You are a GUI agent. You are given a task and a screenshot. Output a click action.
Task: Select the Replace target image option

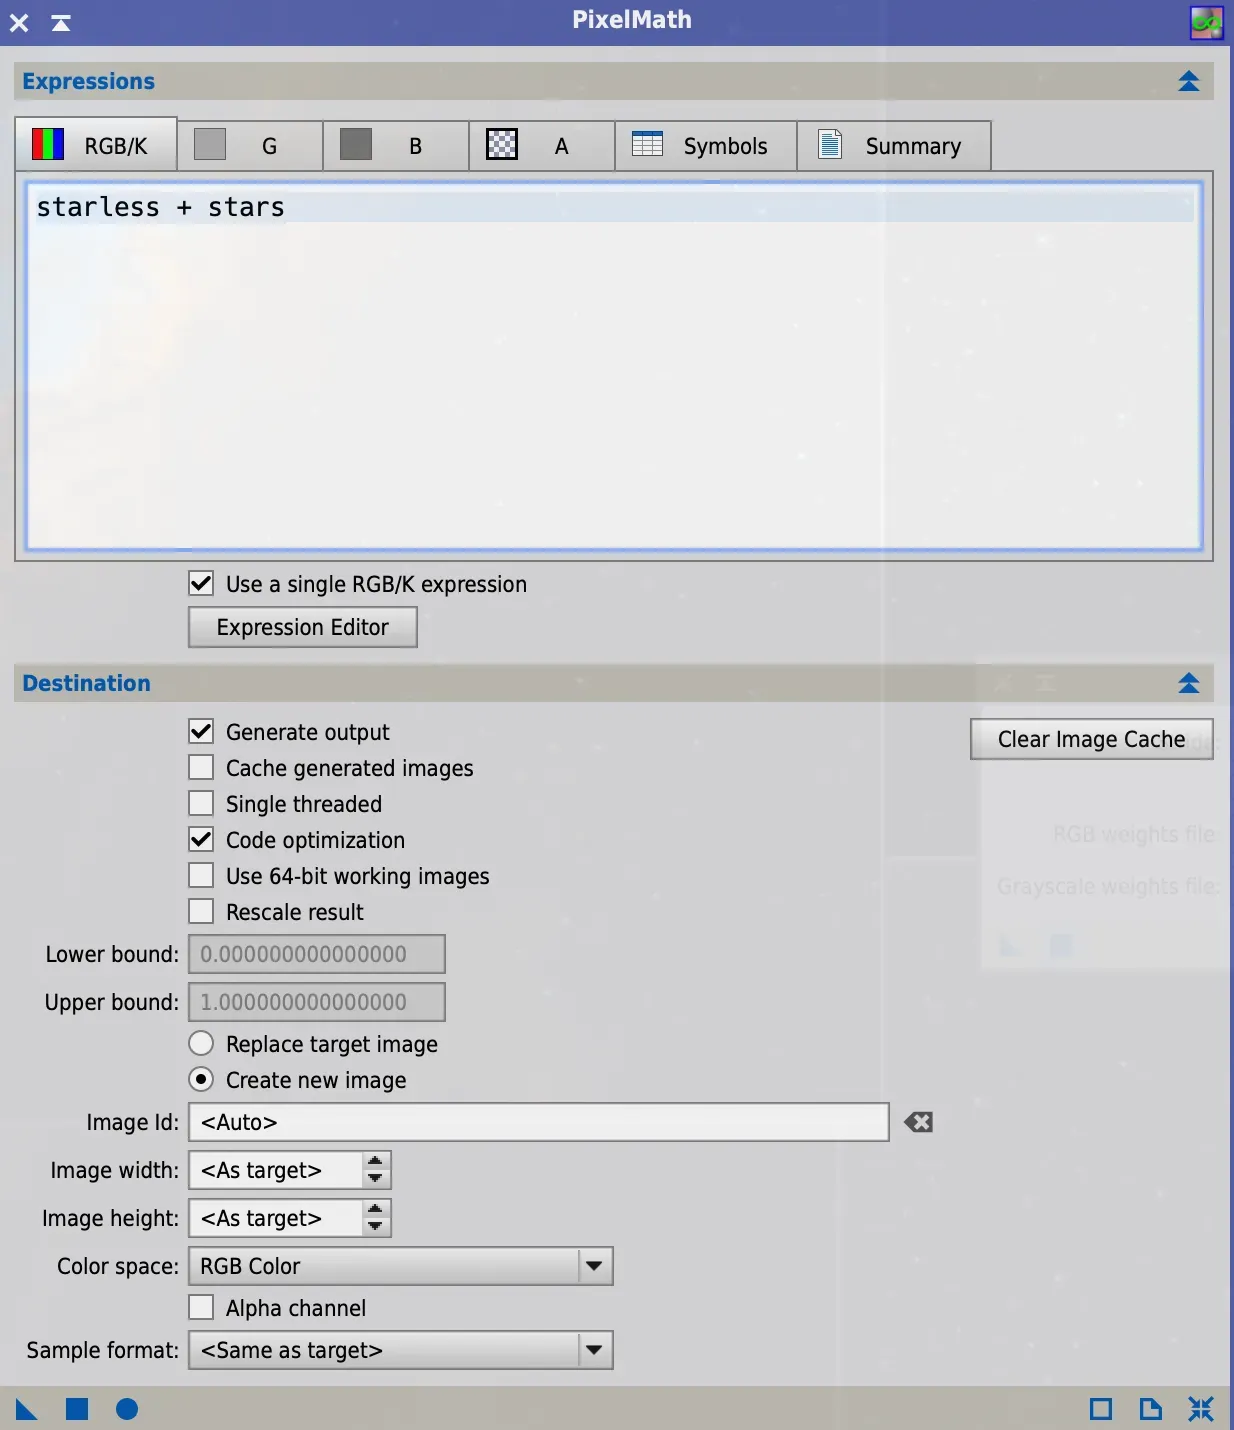click(x=201, y=1043)
